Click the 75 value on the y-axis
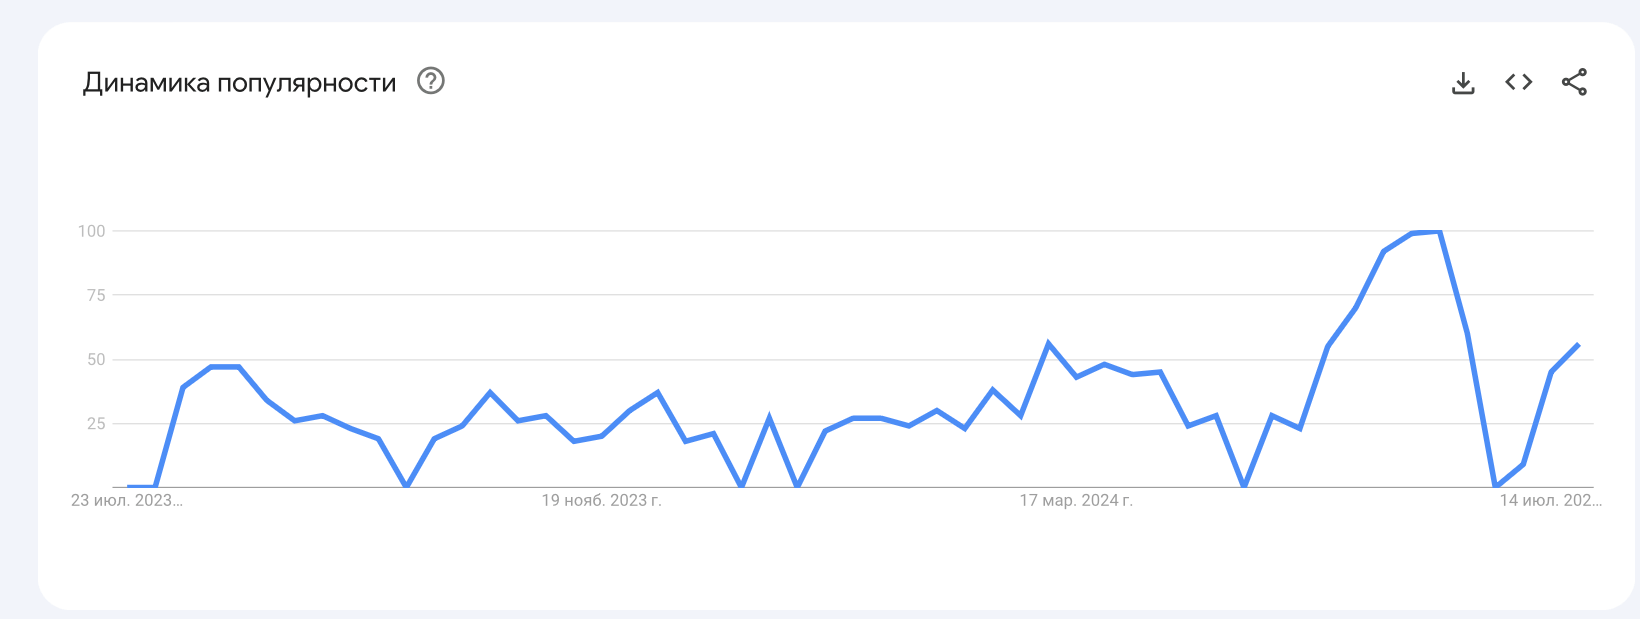 pos(96,295)
